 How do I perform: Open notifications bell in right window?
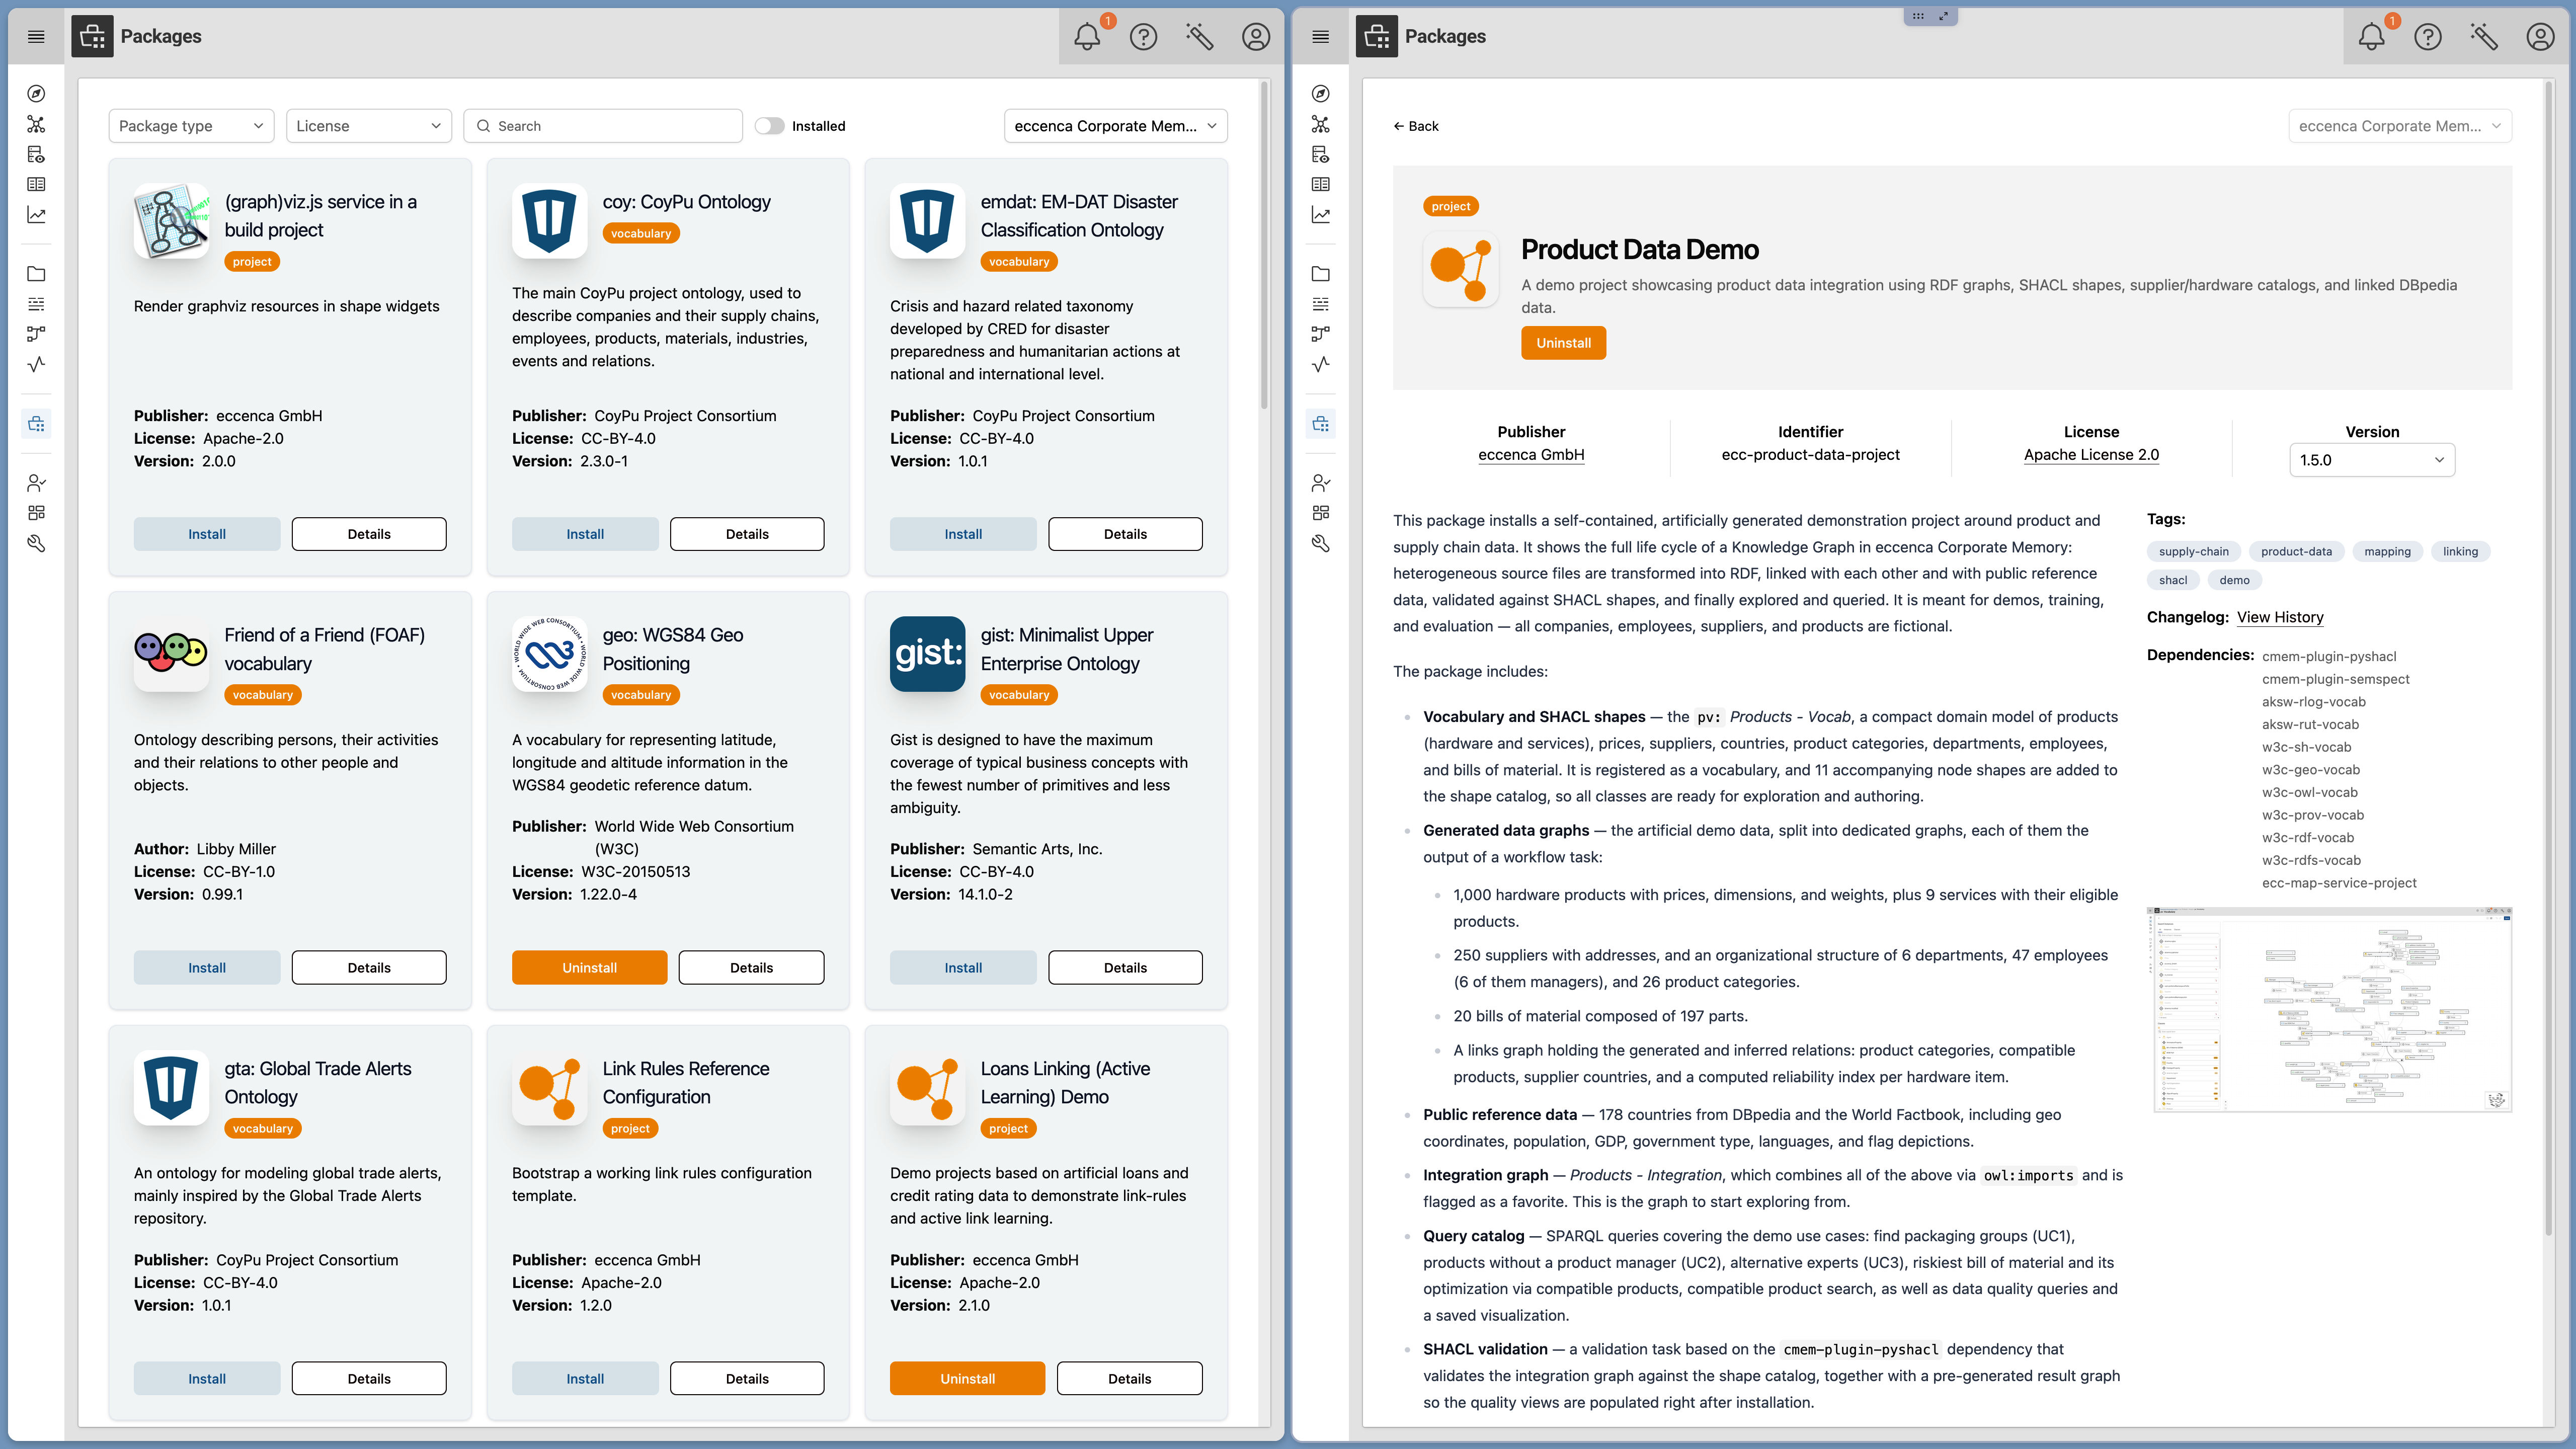(2371, 37)
